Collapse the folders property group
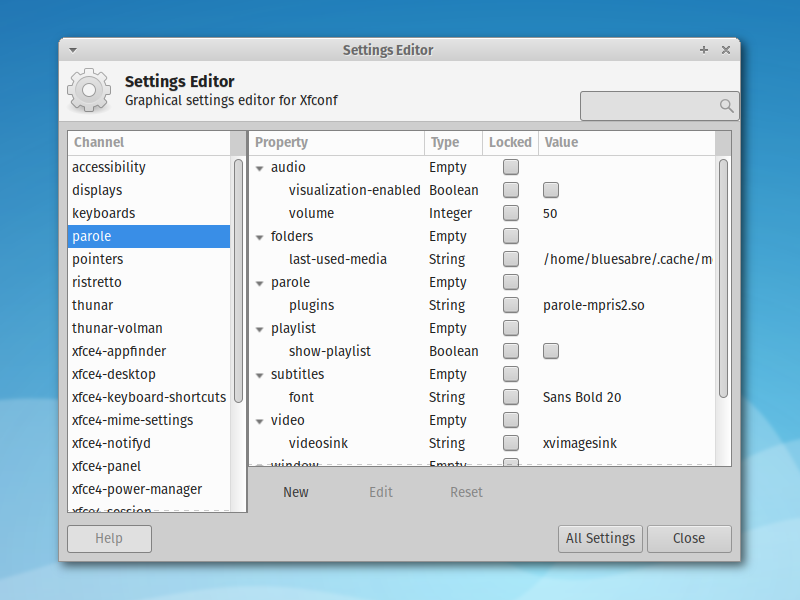Image resolution: width=800 pixels, height=600 pixels. (x=260, y=236)
